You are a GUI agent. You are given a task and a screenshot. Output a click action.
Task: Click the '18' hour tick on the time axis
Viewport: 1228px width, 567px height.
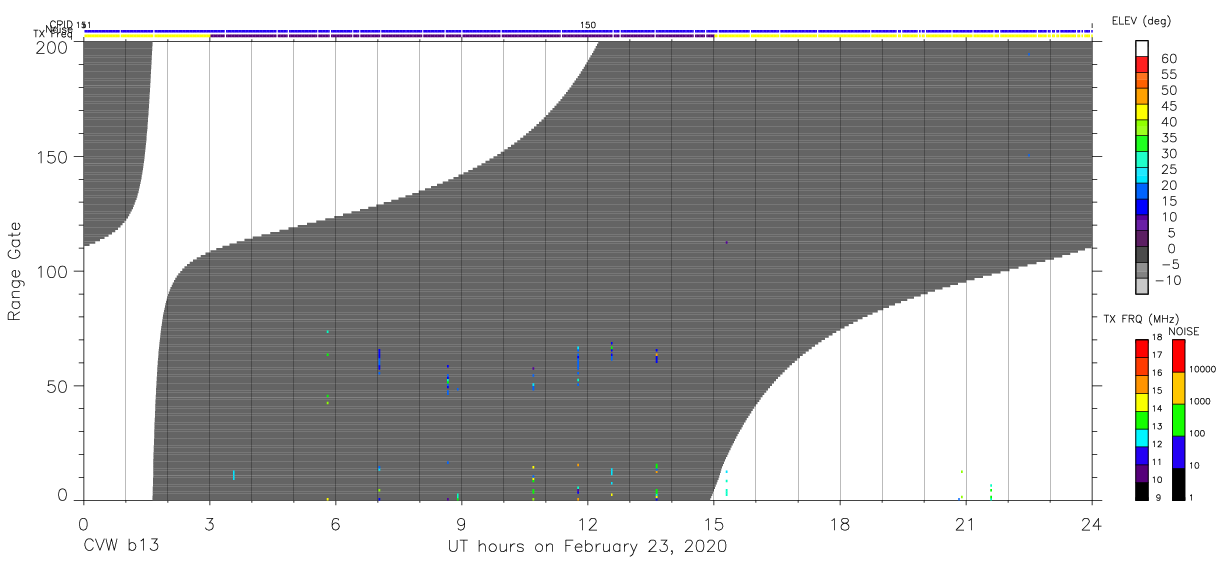click(840, 523)
